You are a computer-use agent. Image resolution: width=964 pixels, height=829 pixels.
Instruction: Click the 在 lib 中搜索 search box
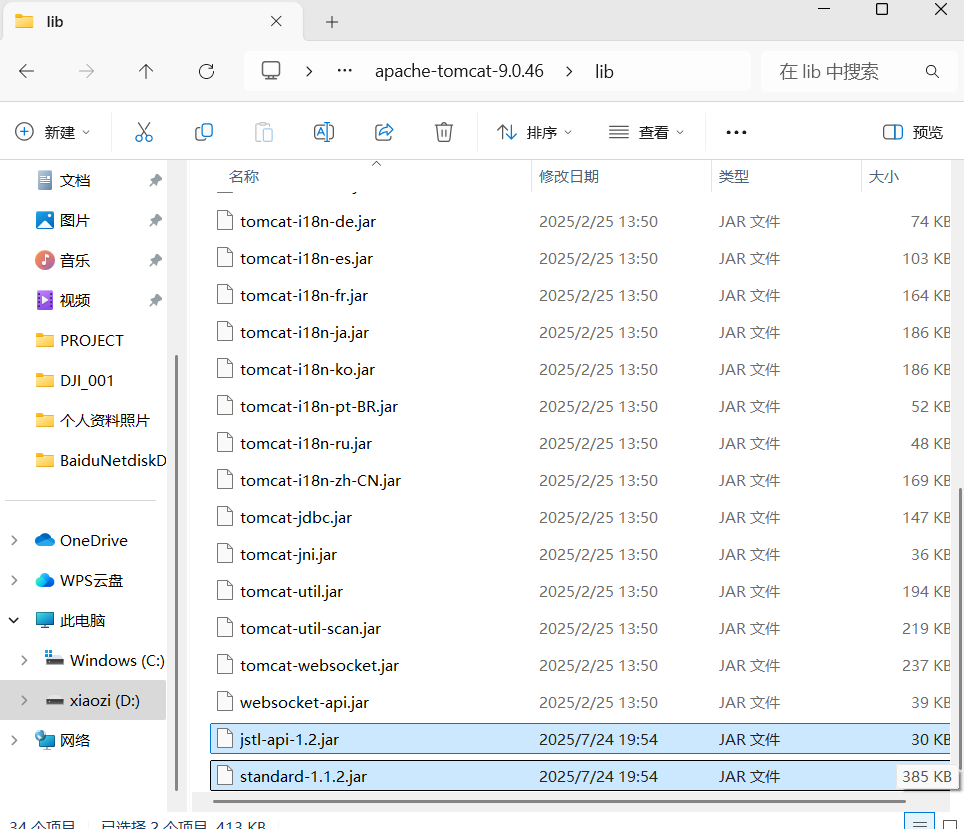coord(859,72)
